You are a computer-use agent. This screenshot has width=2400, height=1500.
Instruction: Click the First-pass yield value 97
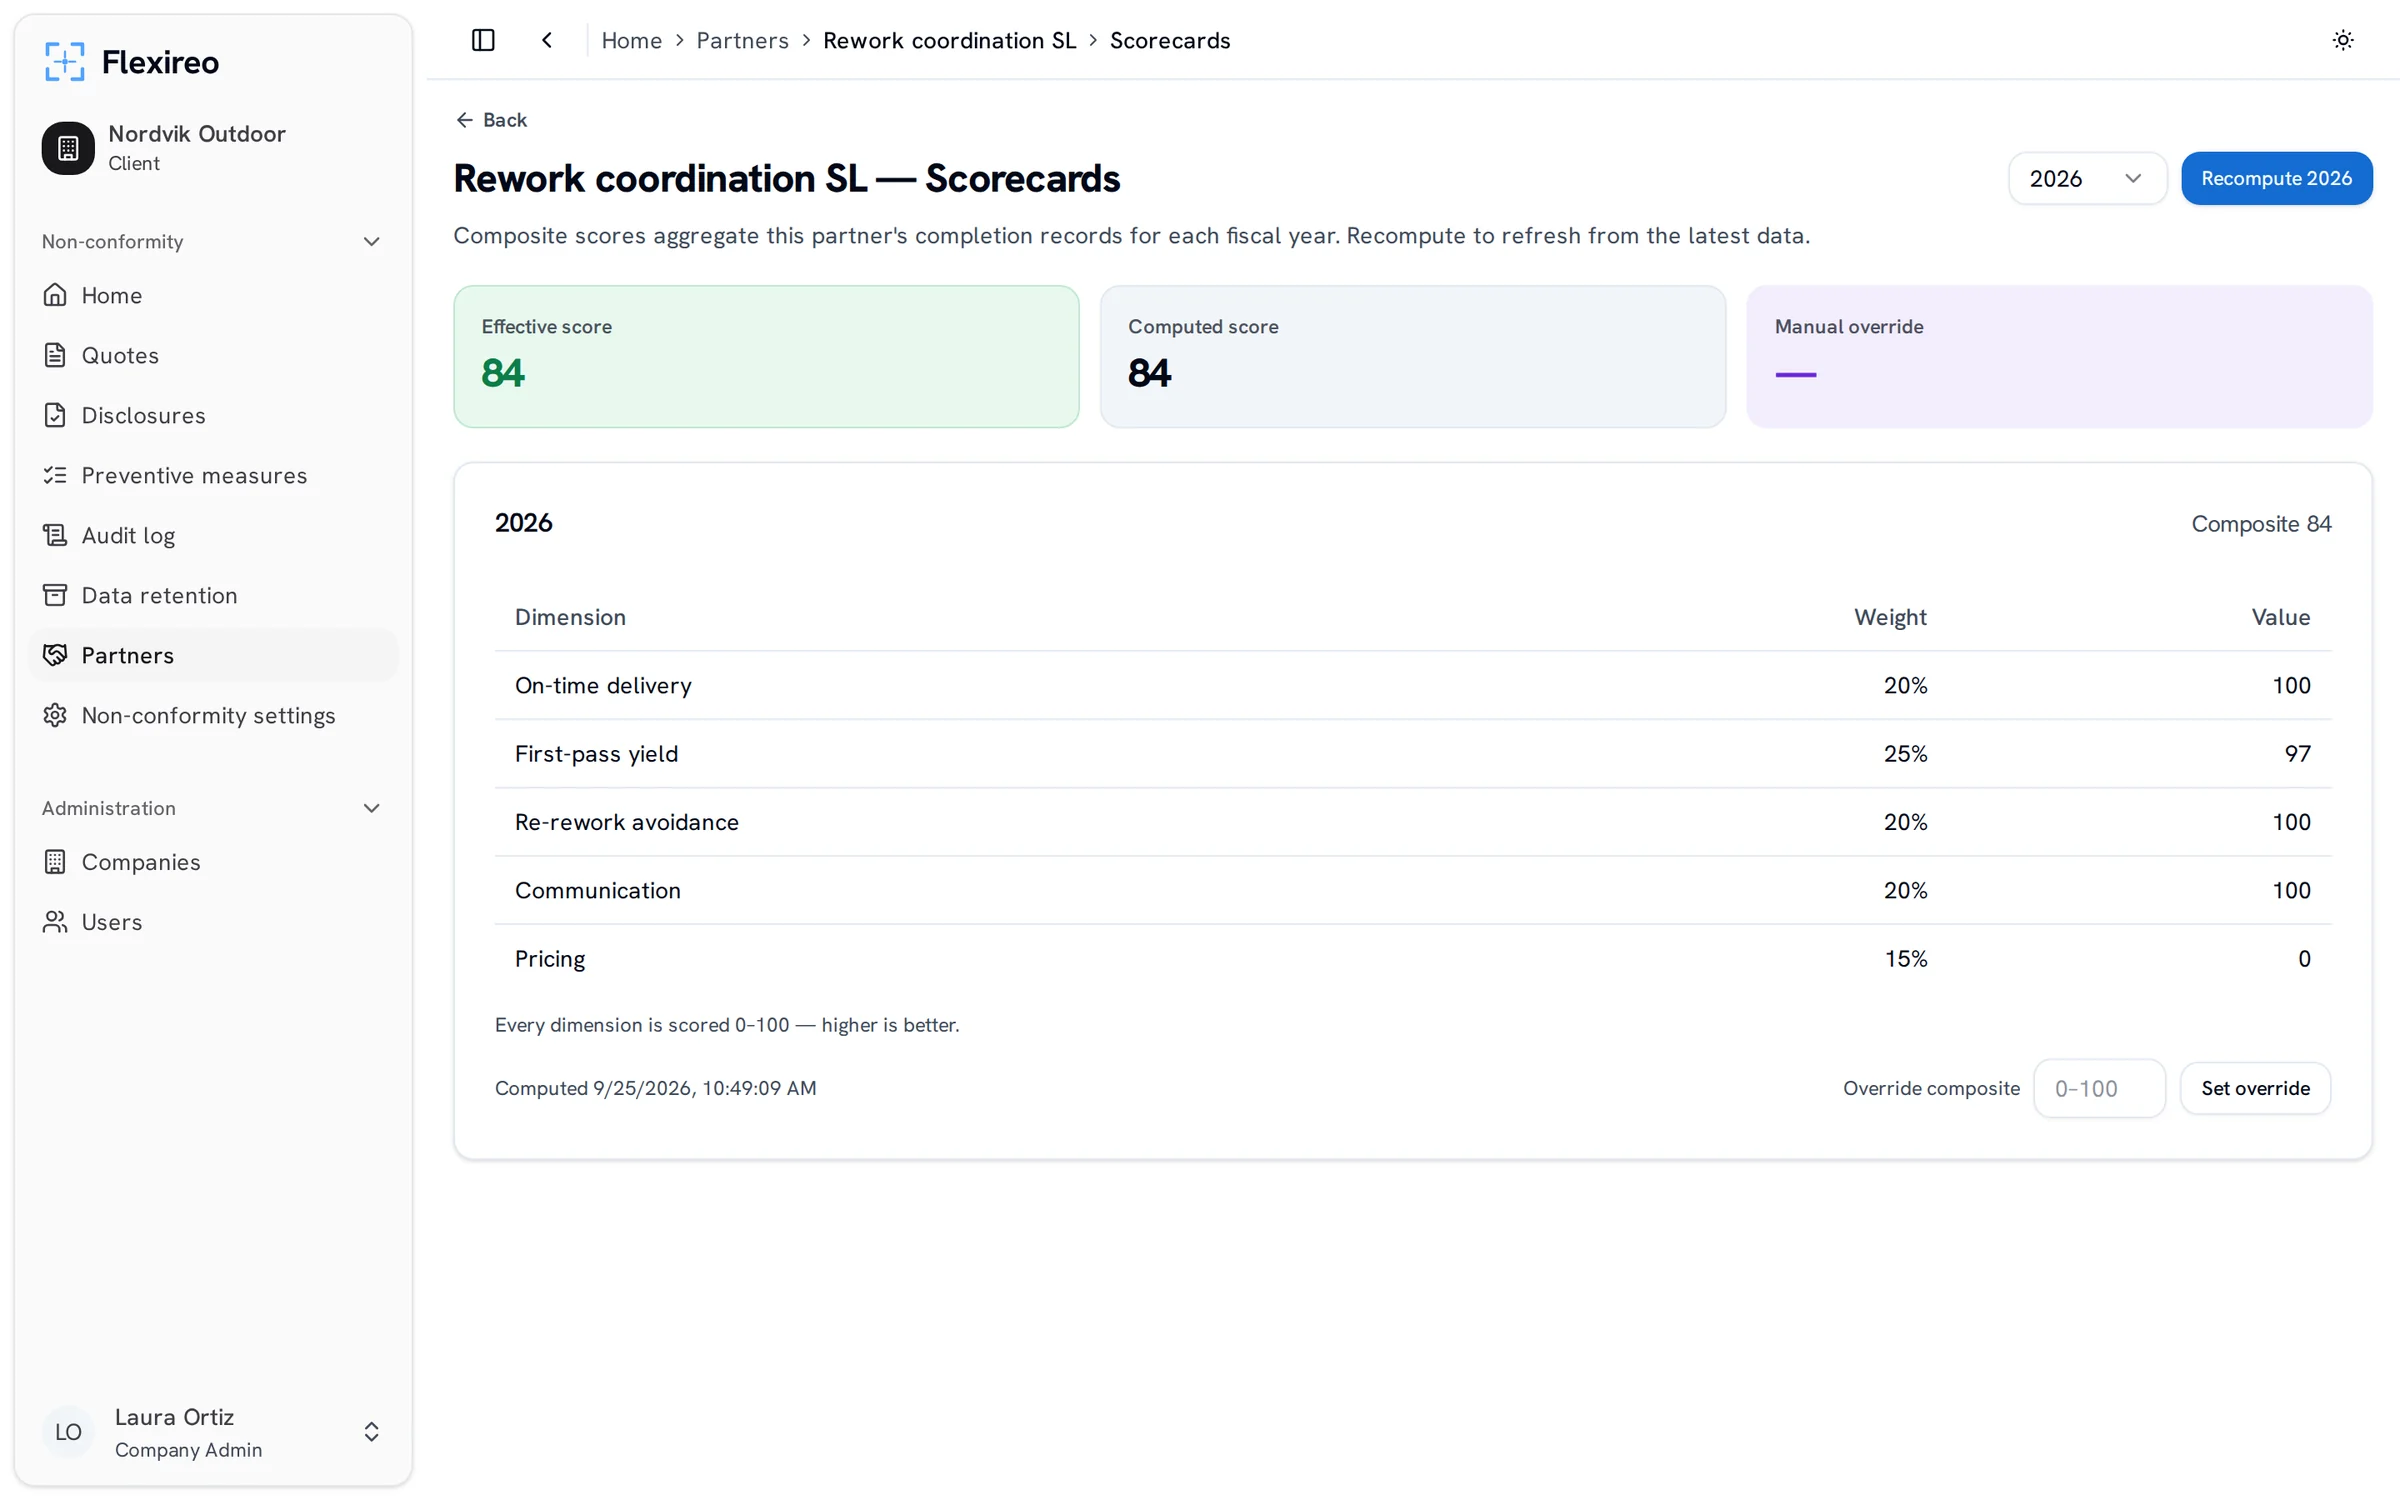[x=2297, y=754]
